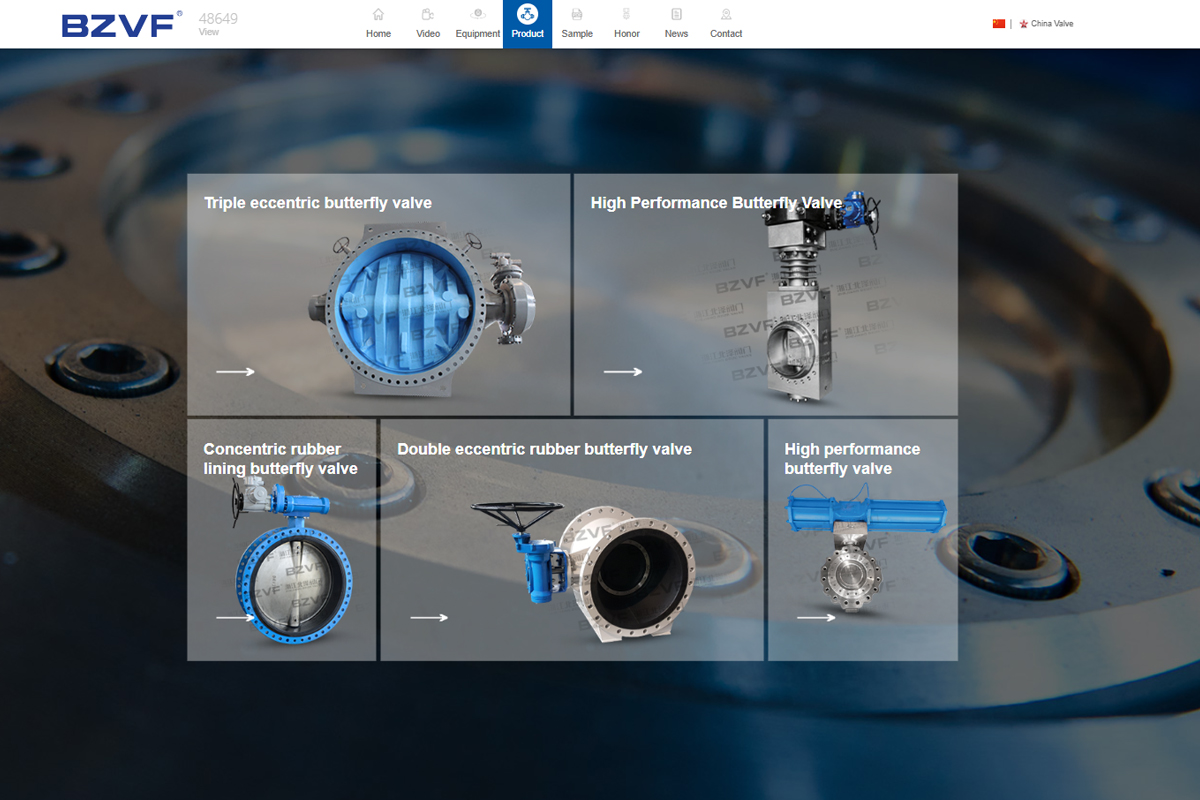
Task: Open the BZVF logo homepage link
Action: 120,25
